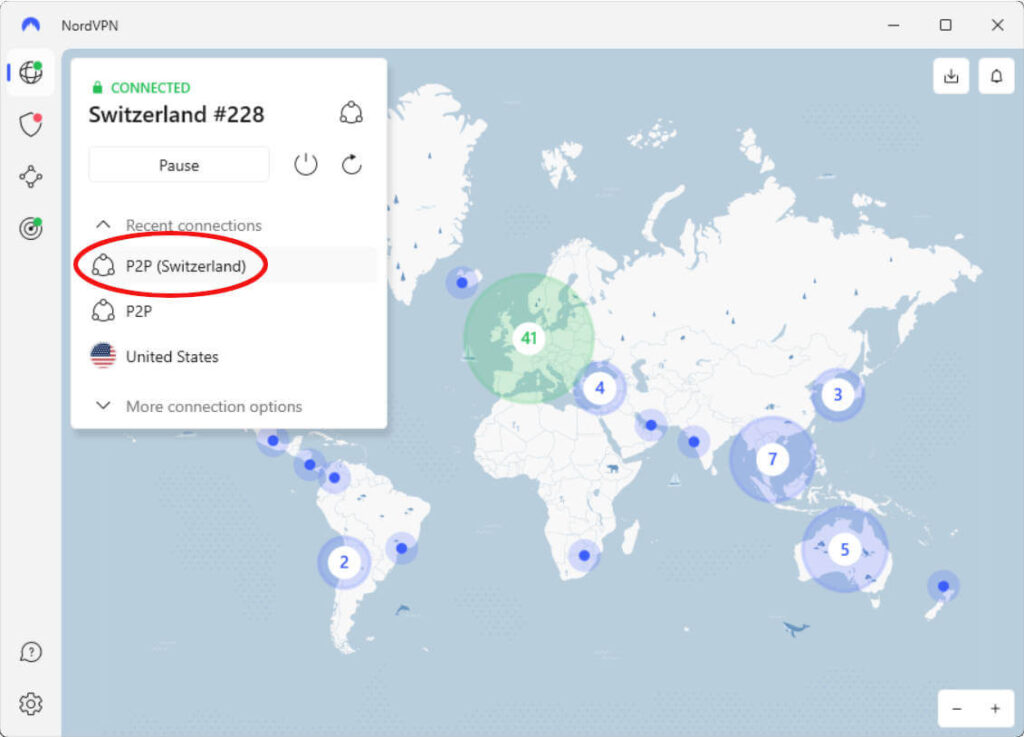Open Dark Web Monitor radar icon
The height and width of the screenshot is (737, 1024).
[x=31, y=228]
